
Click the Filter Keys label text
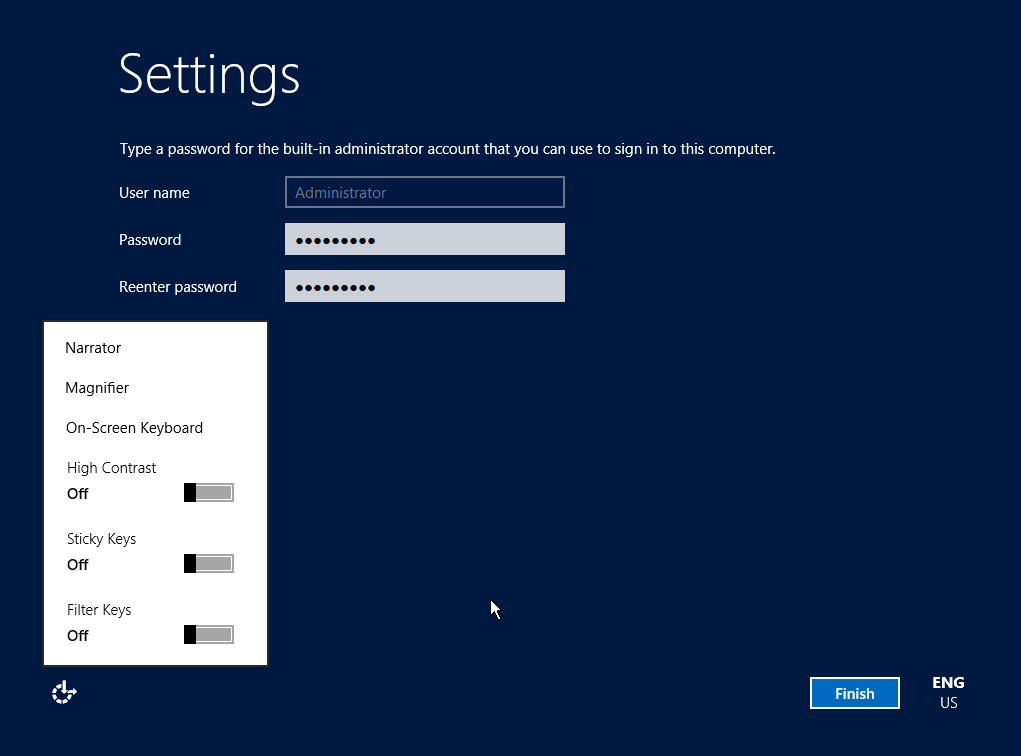[99, 610]
